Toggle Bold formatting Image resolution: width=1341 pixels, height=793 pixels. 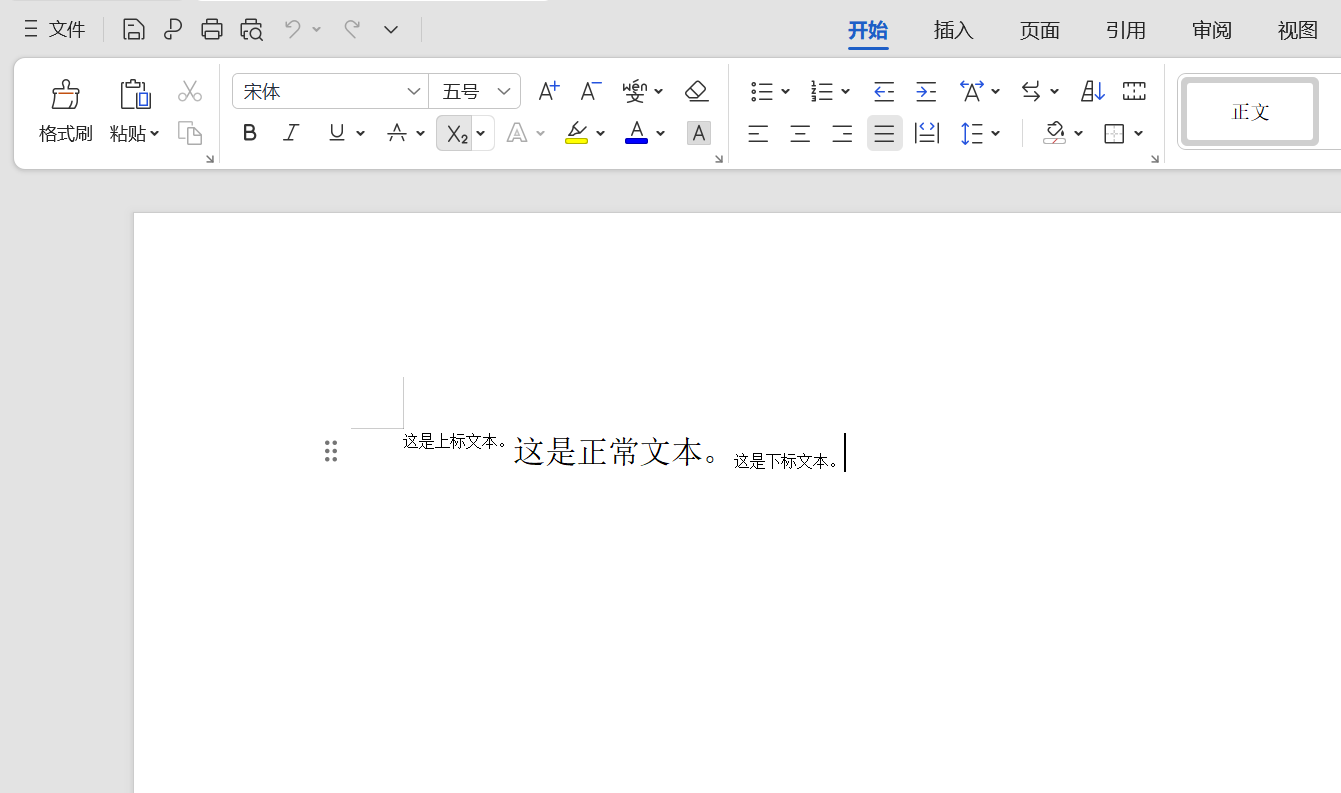point(250,133)
